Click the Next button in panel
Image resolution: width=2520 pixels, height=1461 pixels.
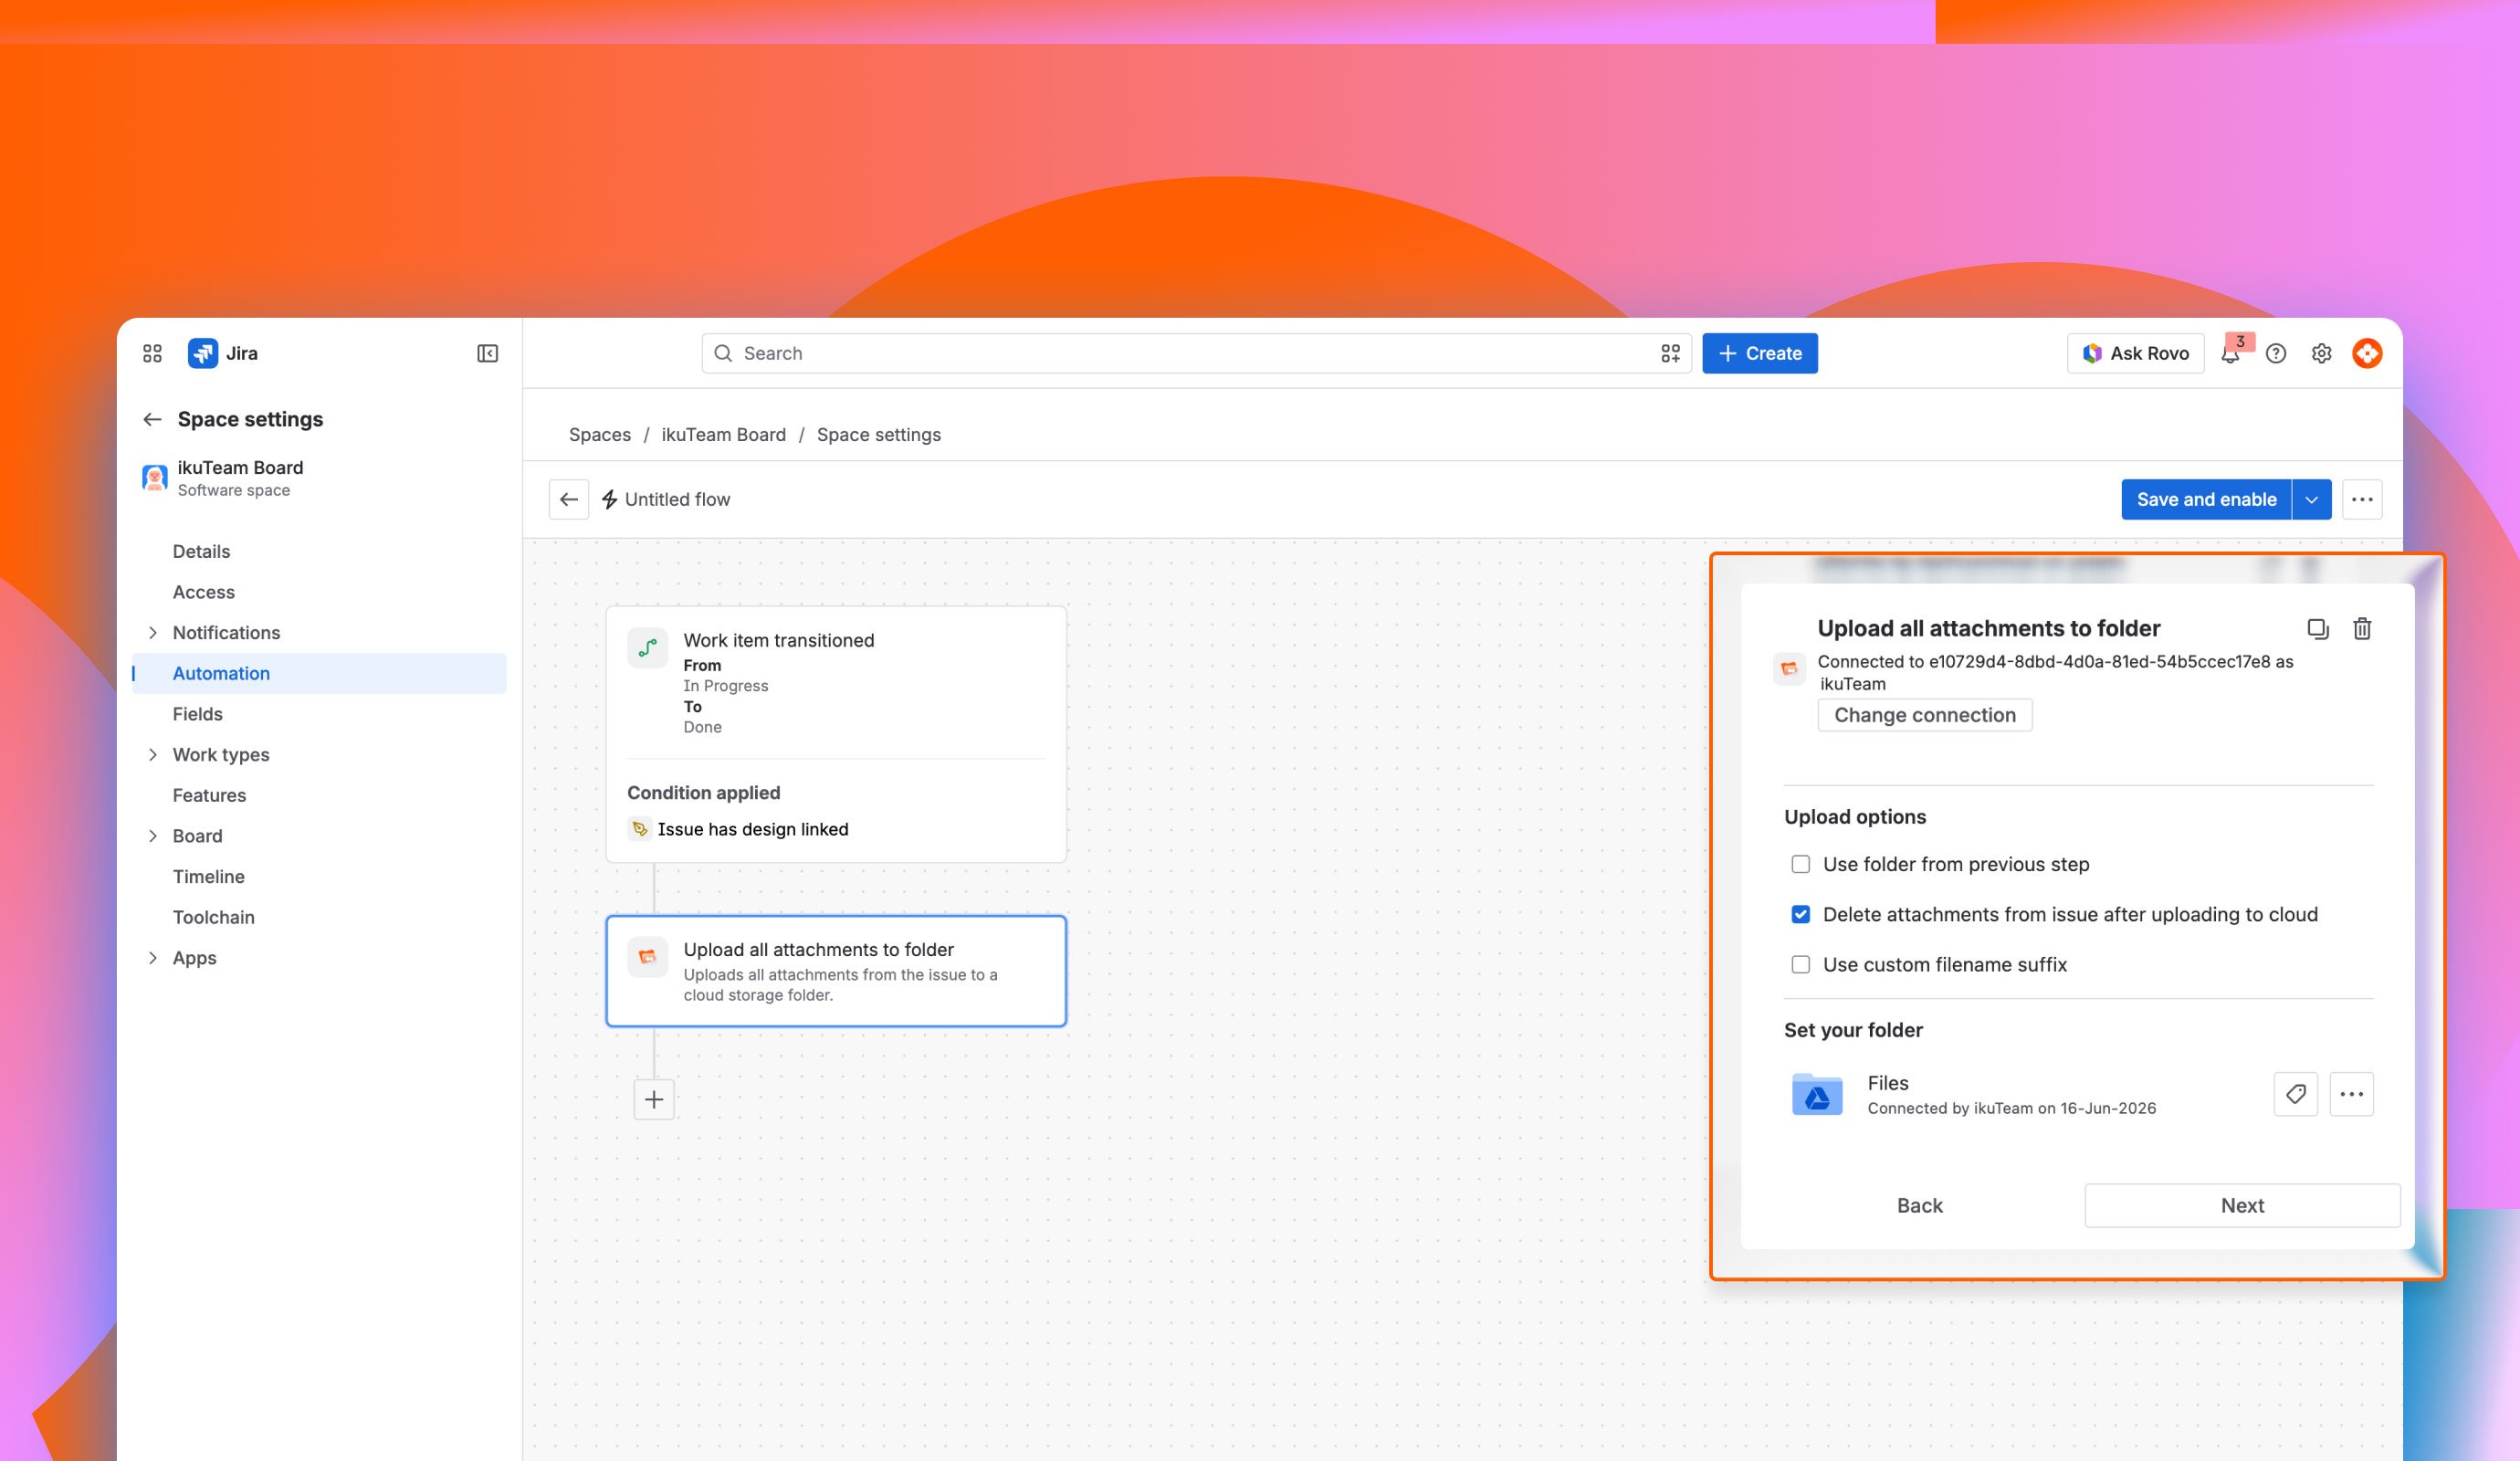click(2242, 1205)
